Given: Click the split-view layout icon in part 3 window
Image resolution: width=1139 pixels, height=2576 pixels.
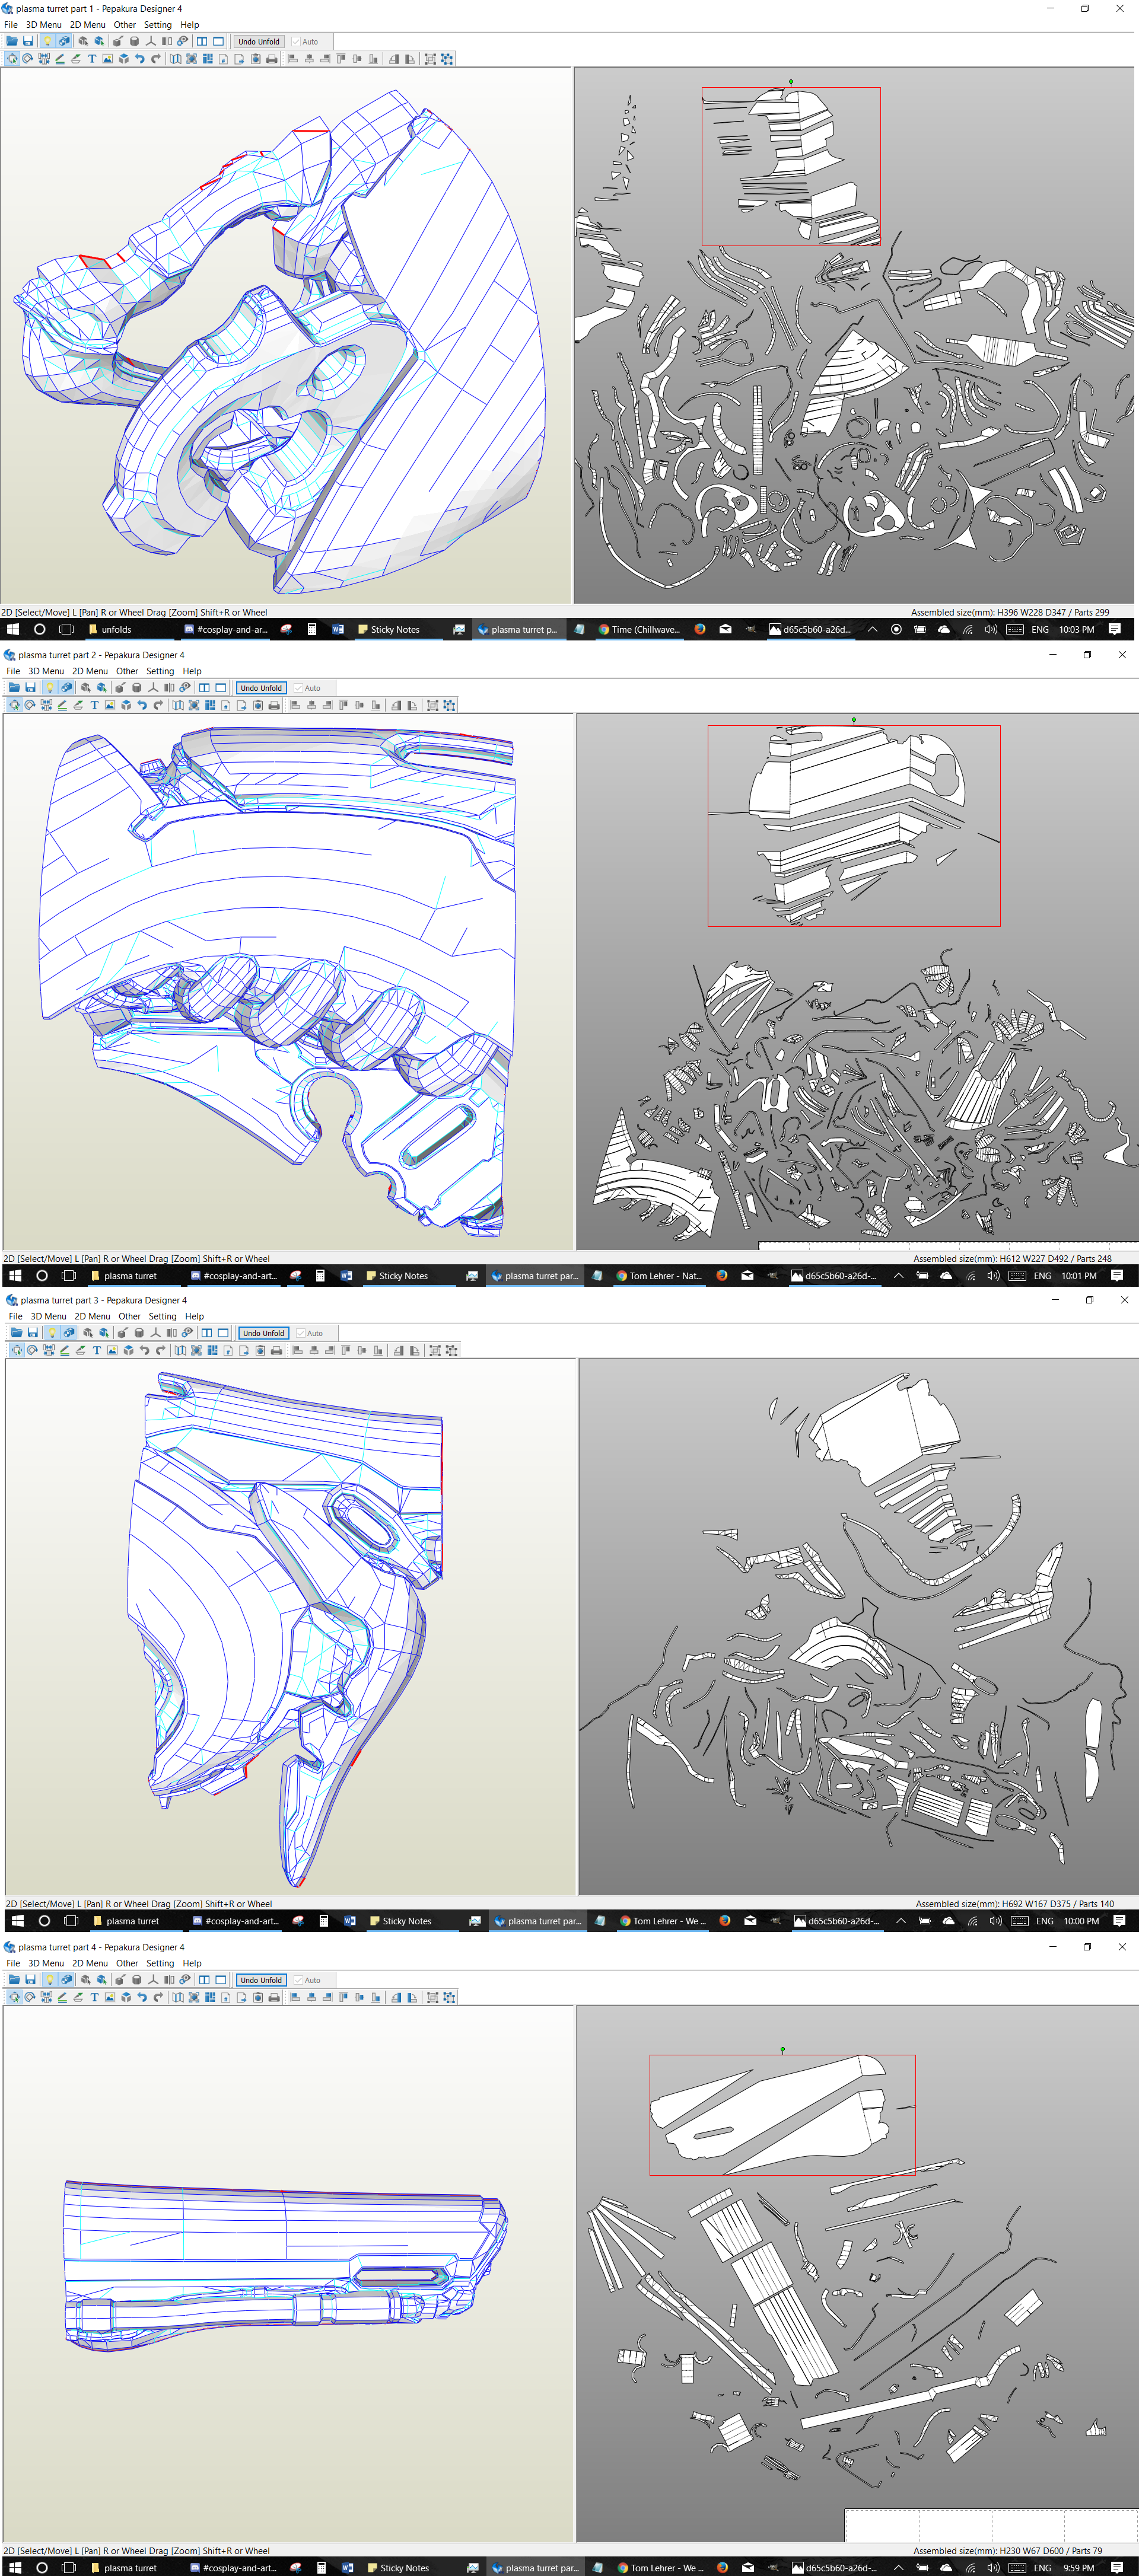Looking at the screenshot, I should [x=207, y=1333].
